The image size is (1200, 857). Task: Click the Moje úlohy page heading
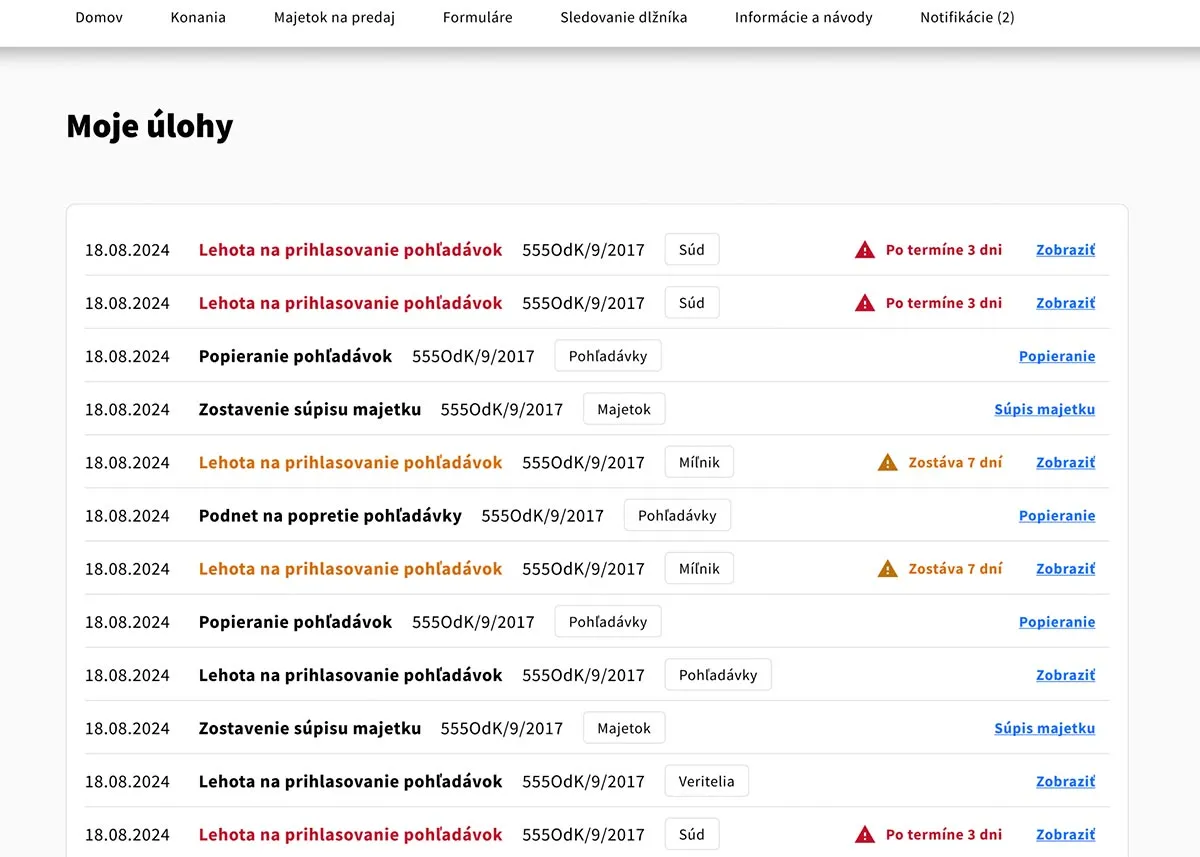(150, 126)
